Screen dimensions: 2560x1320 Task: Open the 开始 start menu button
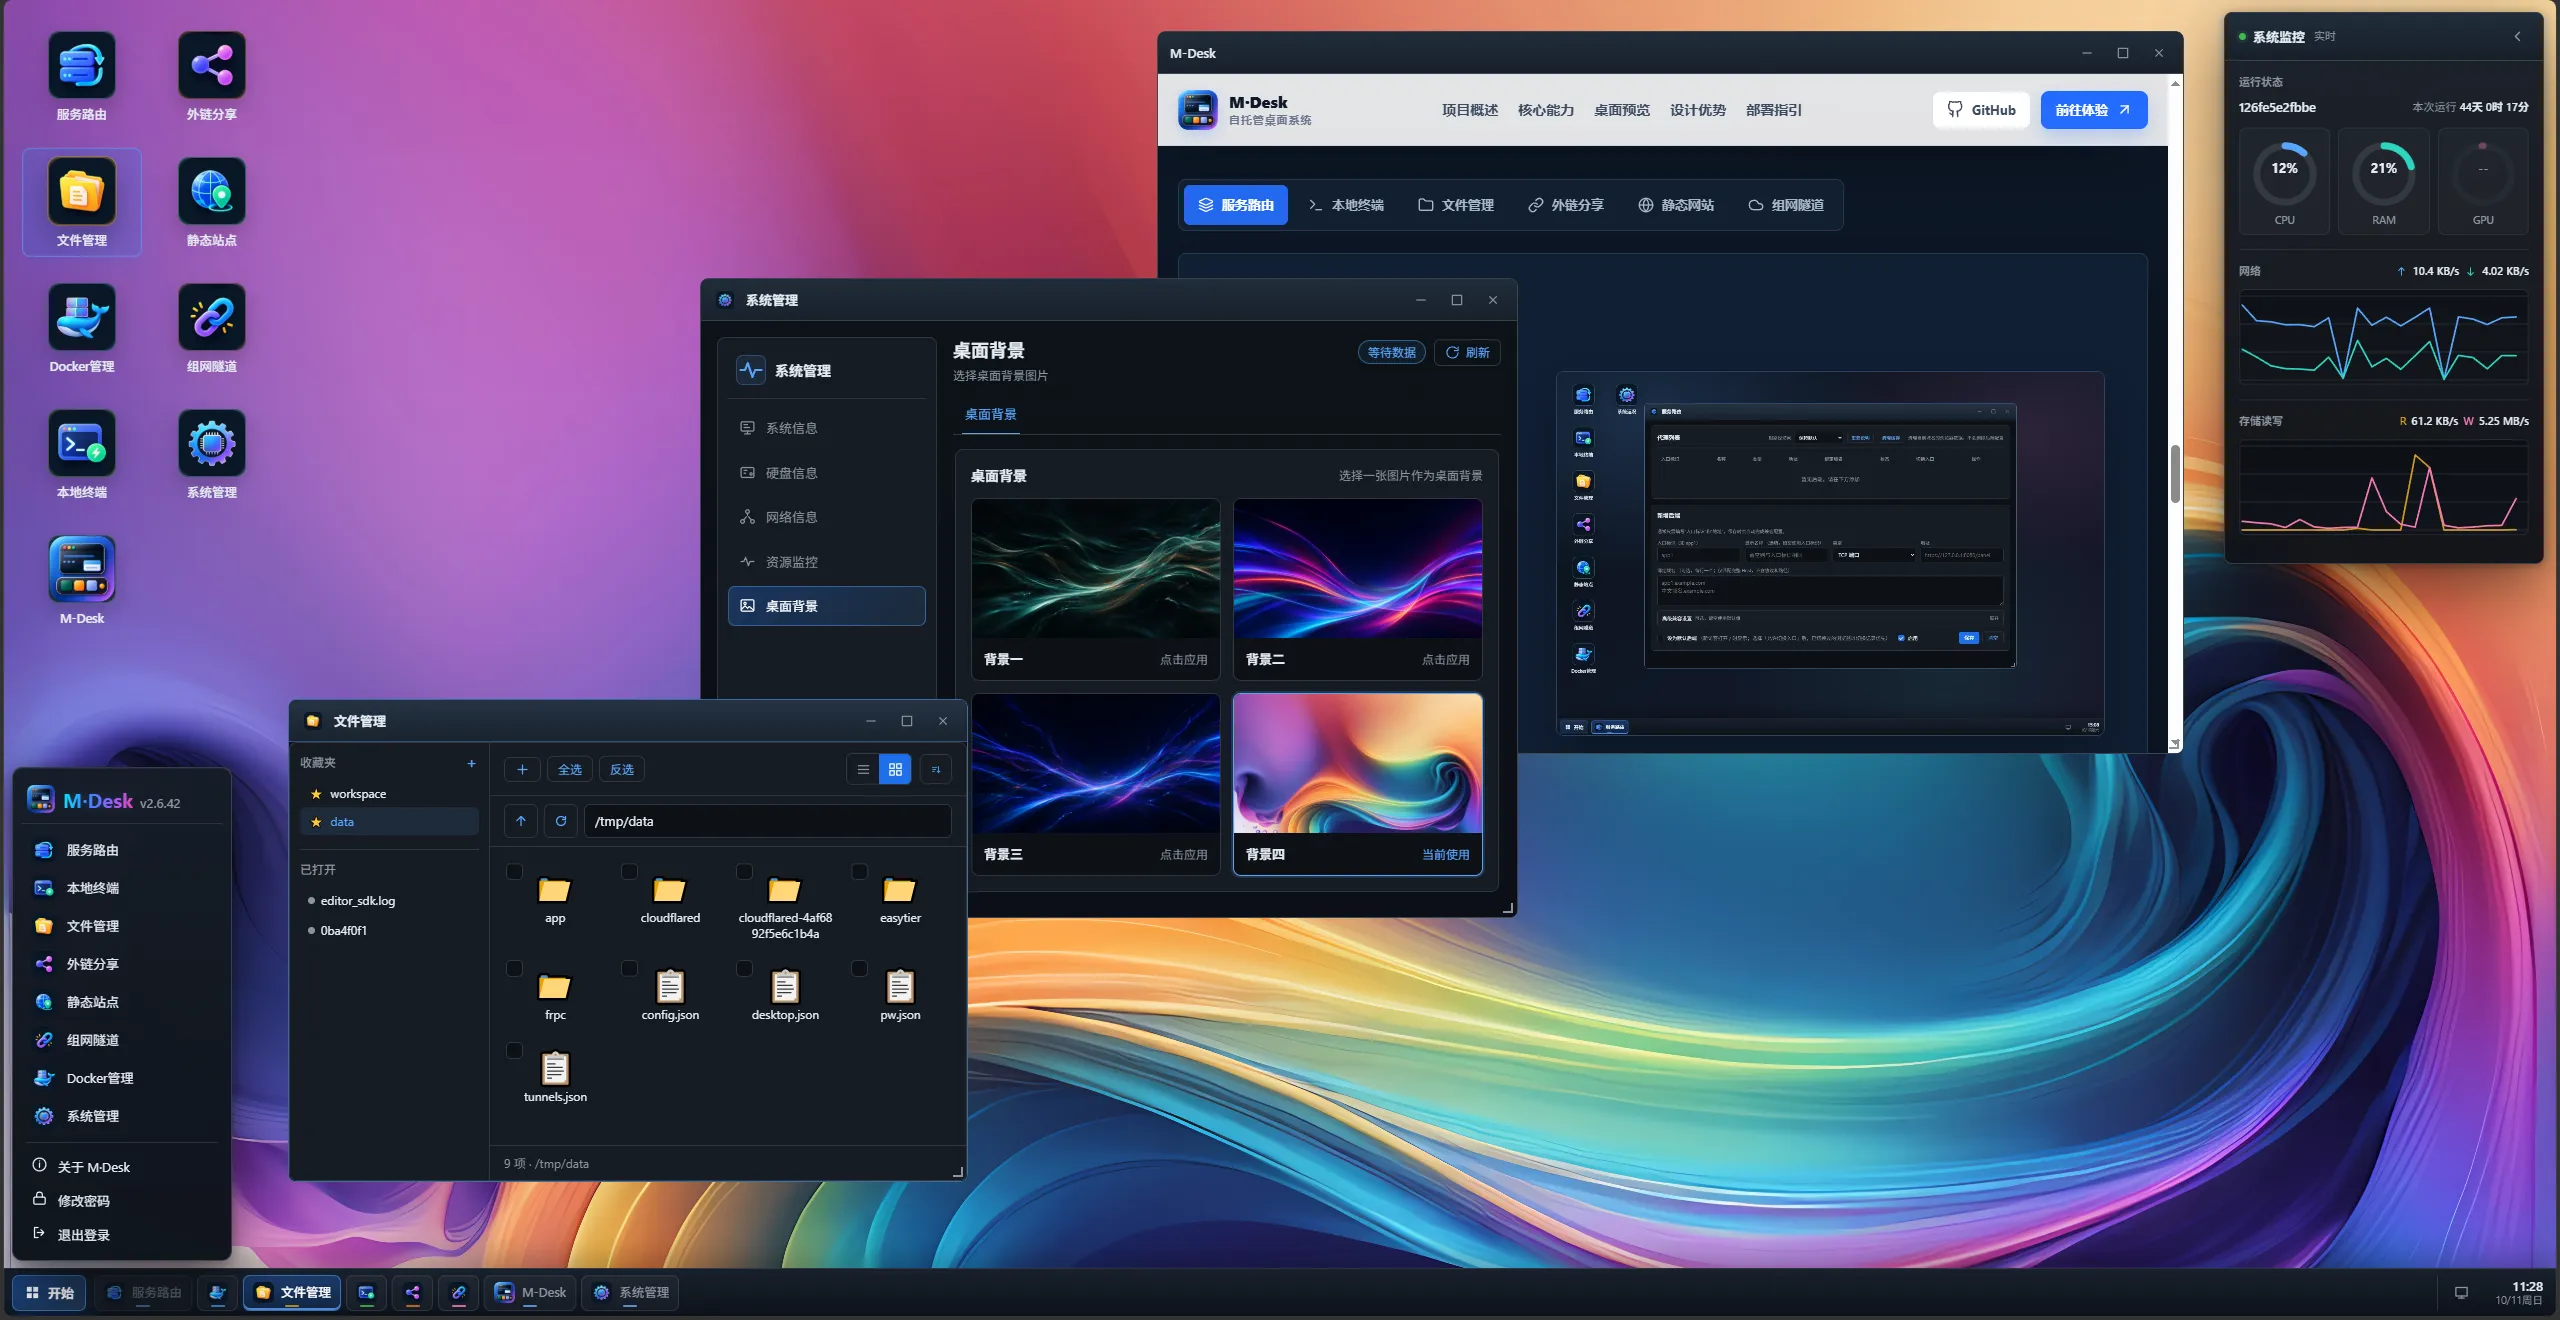tap(49, 1293)
